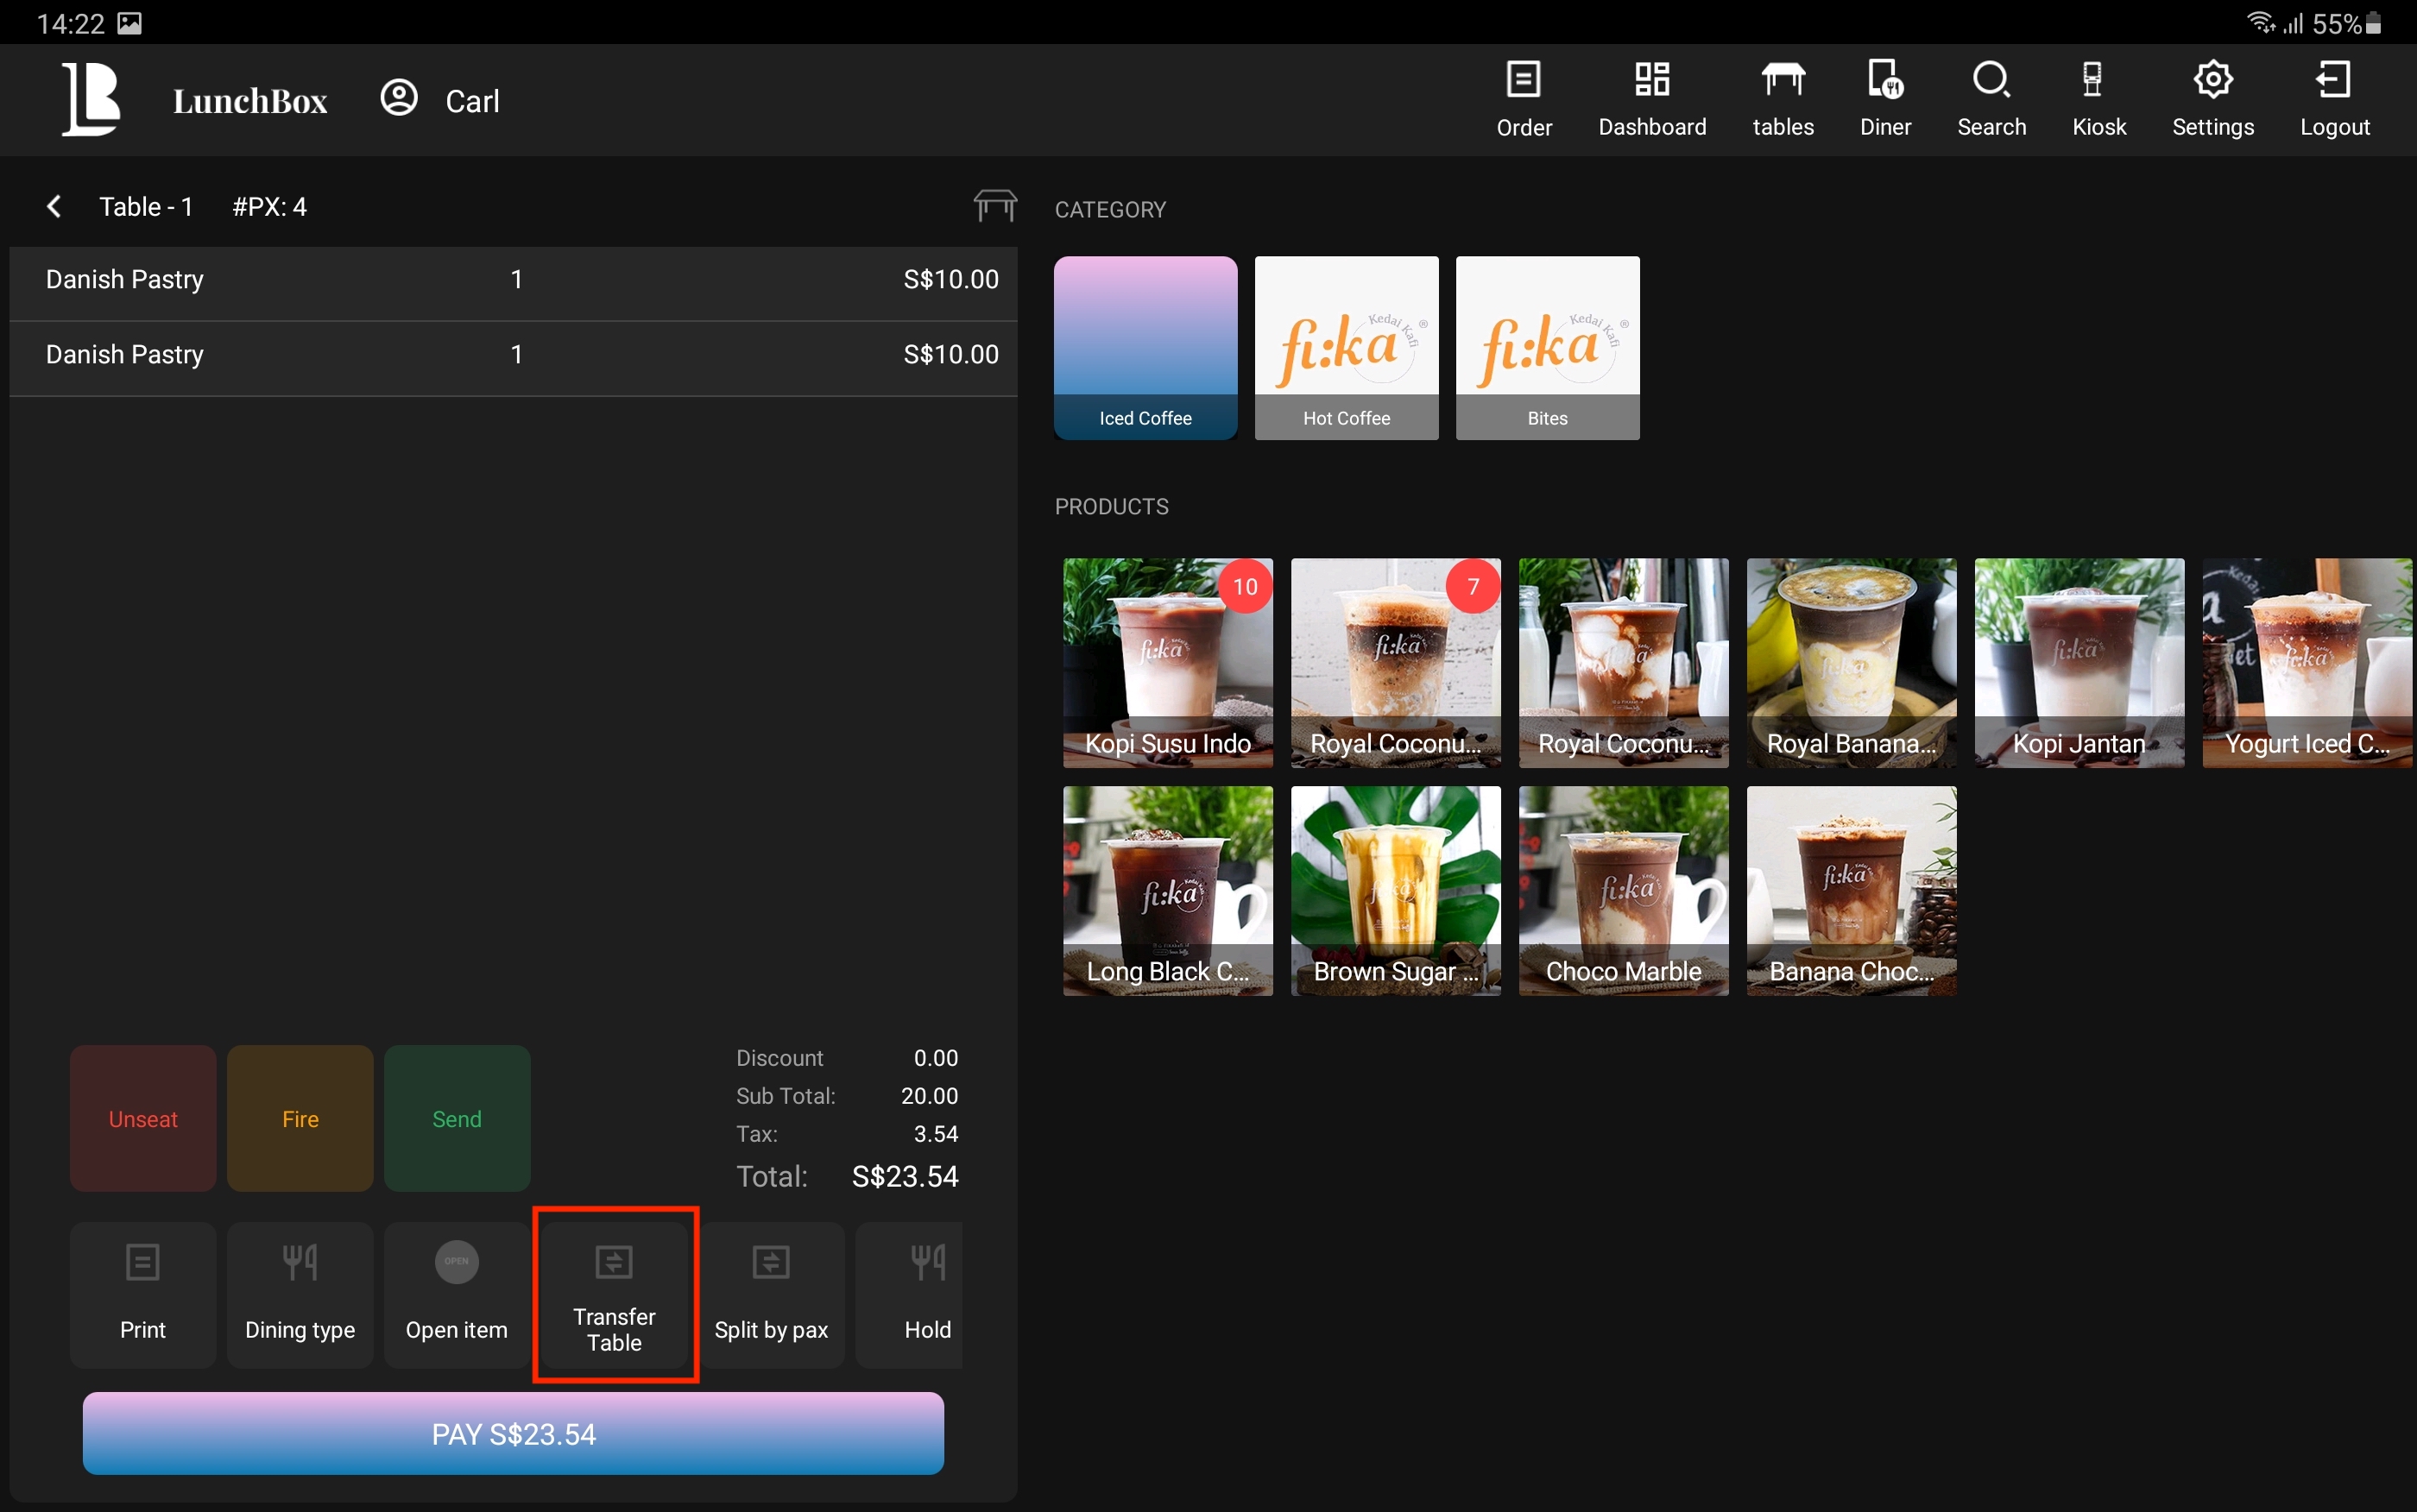Screen dimensions: 2417x1512
Task: Select the Hot Coffee category
Action: pos(1345,347)
